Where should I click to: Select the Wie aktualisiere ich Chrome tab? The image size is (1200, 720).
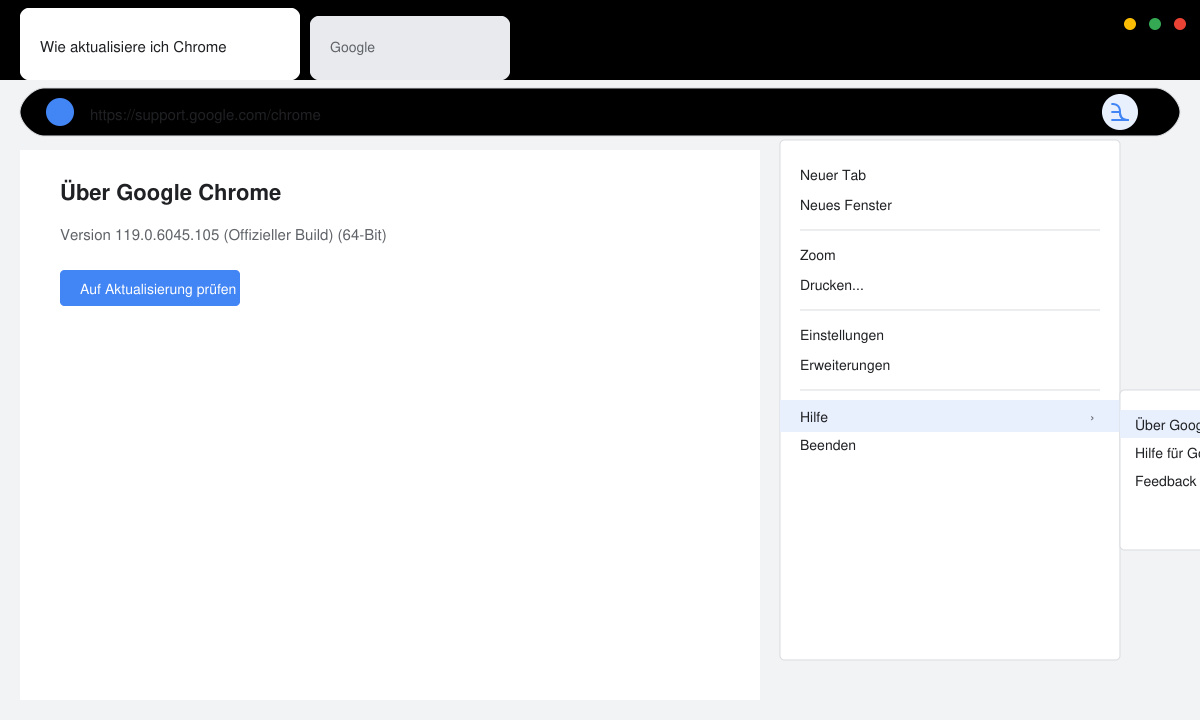coord(160,44)
